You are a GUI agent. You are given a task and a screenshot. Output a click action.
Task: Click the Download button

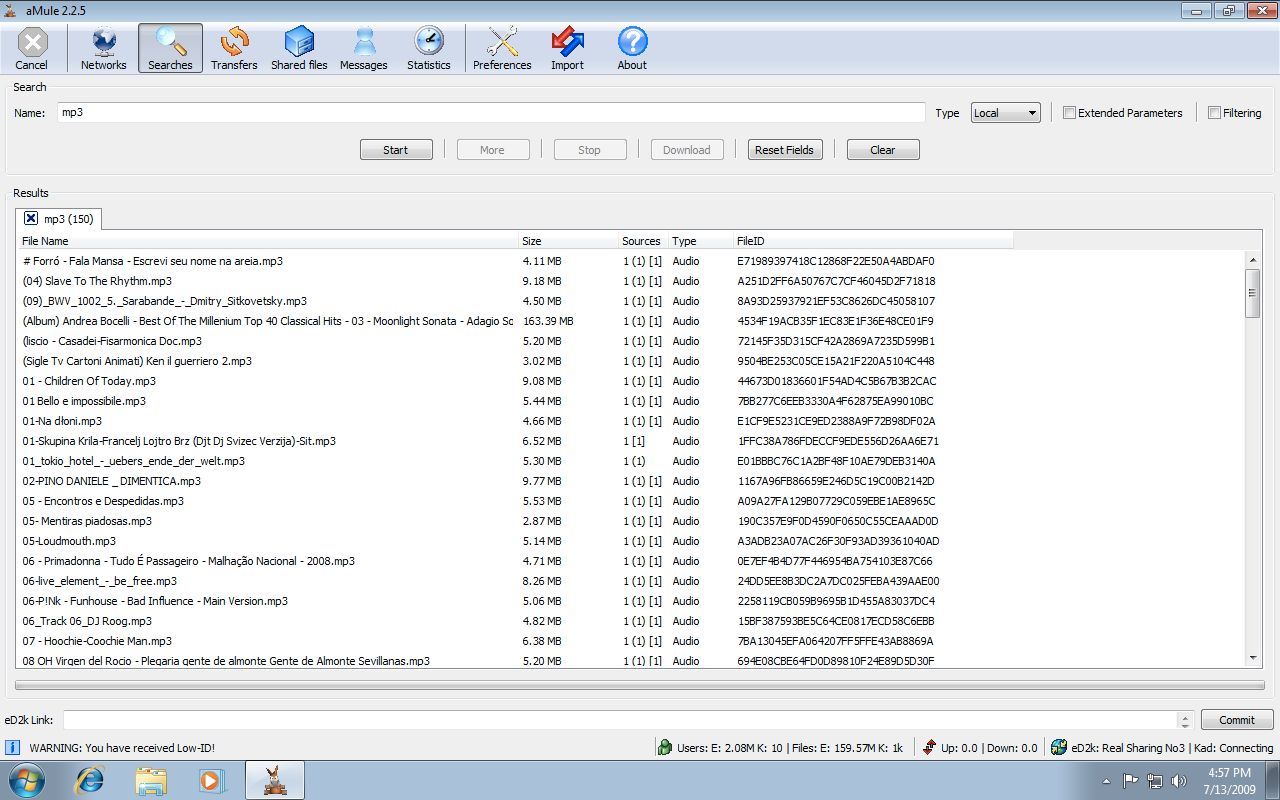pos(686,150)
